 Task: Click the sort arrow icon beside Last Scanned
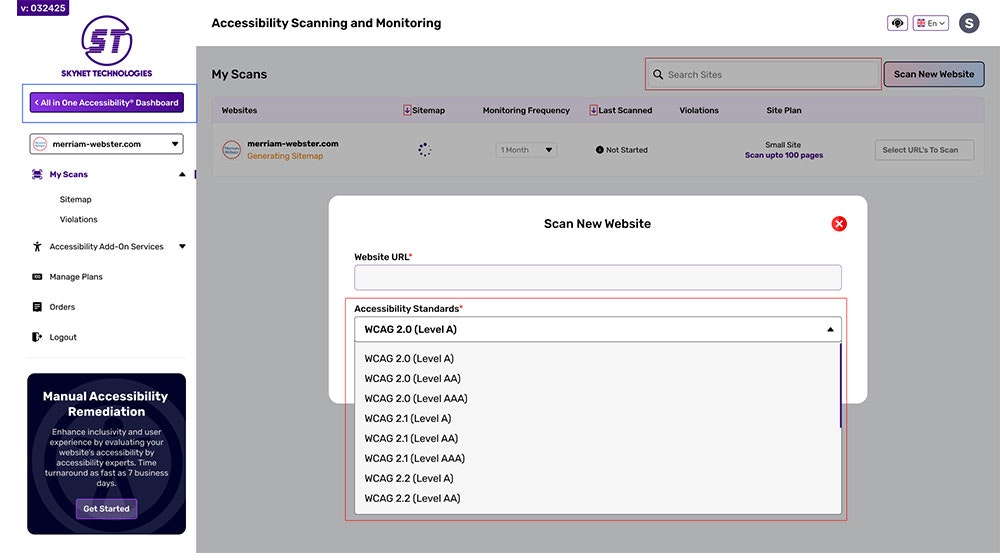593,110
